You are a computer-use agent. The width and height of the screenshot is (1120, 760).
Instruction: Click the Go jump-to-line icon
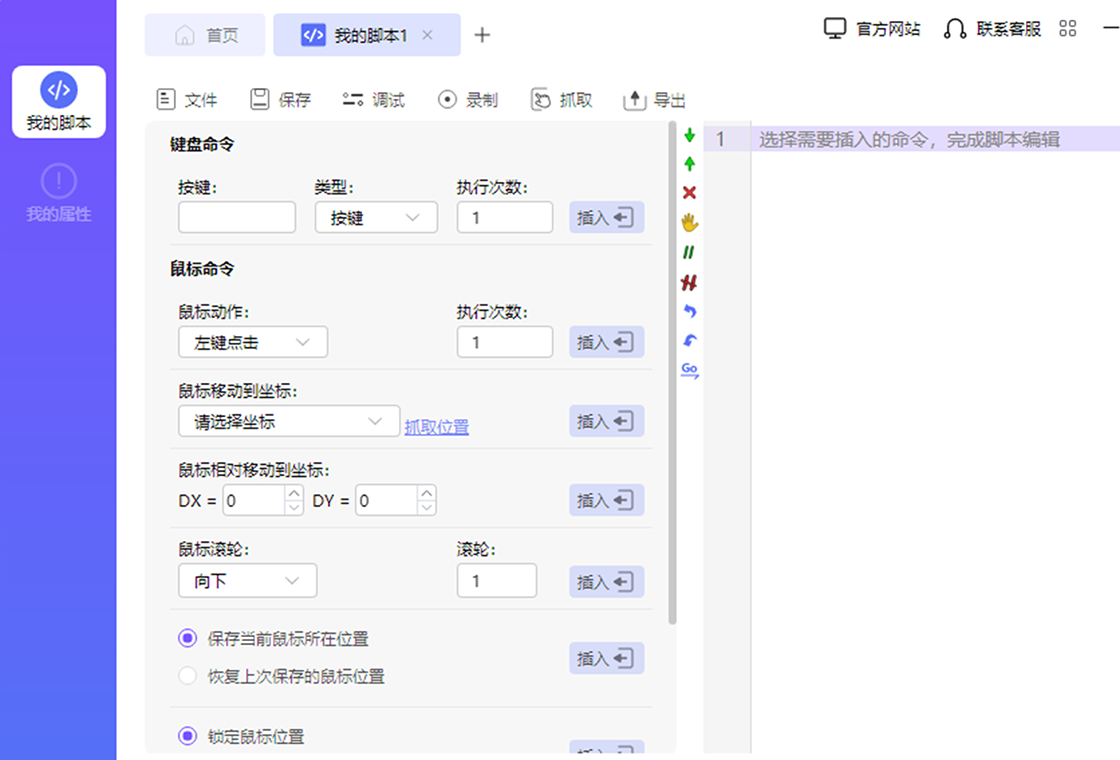(689, 370)
